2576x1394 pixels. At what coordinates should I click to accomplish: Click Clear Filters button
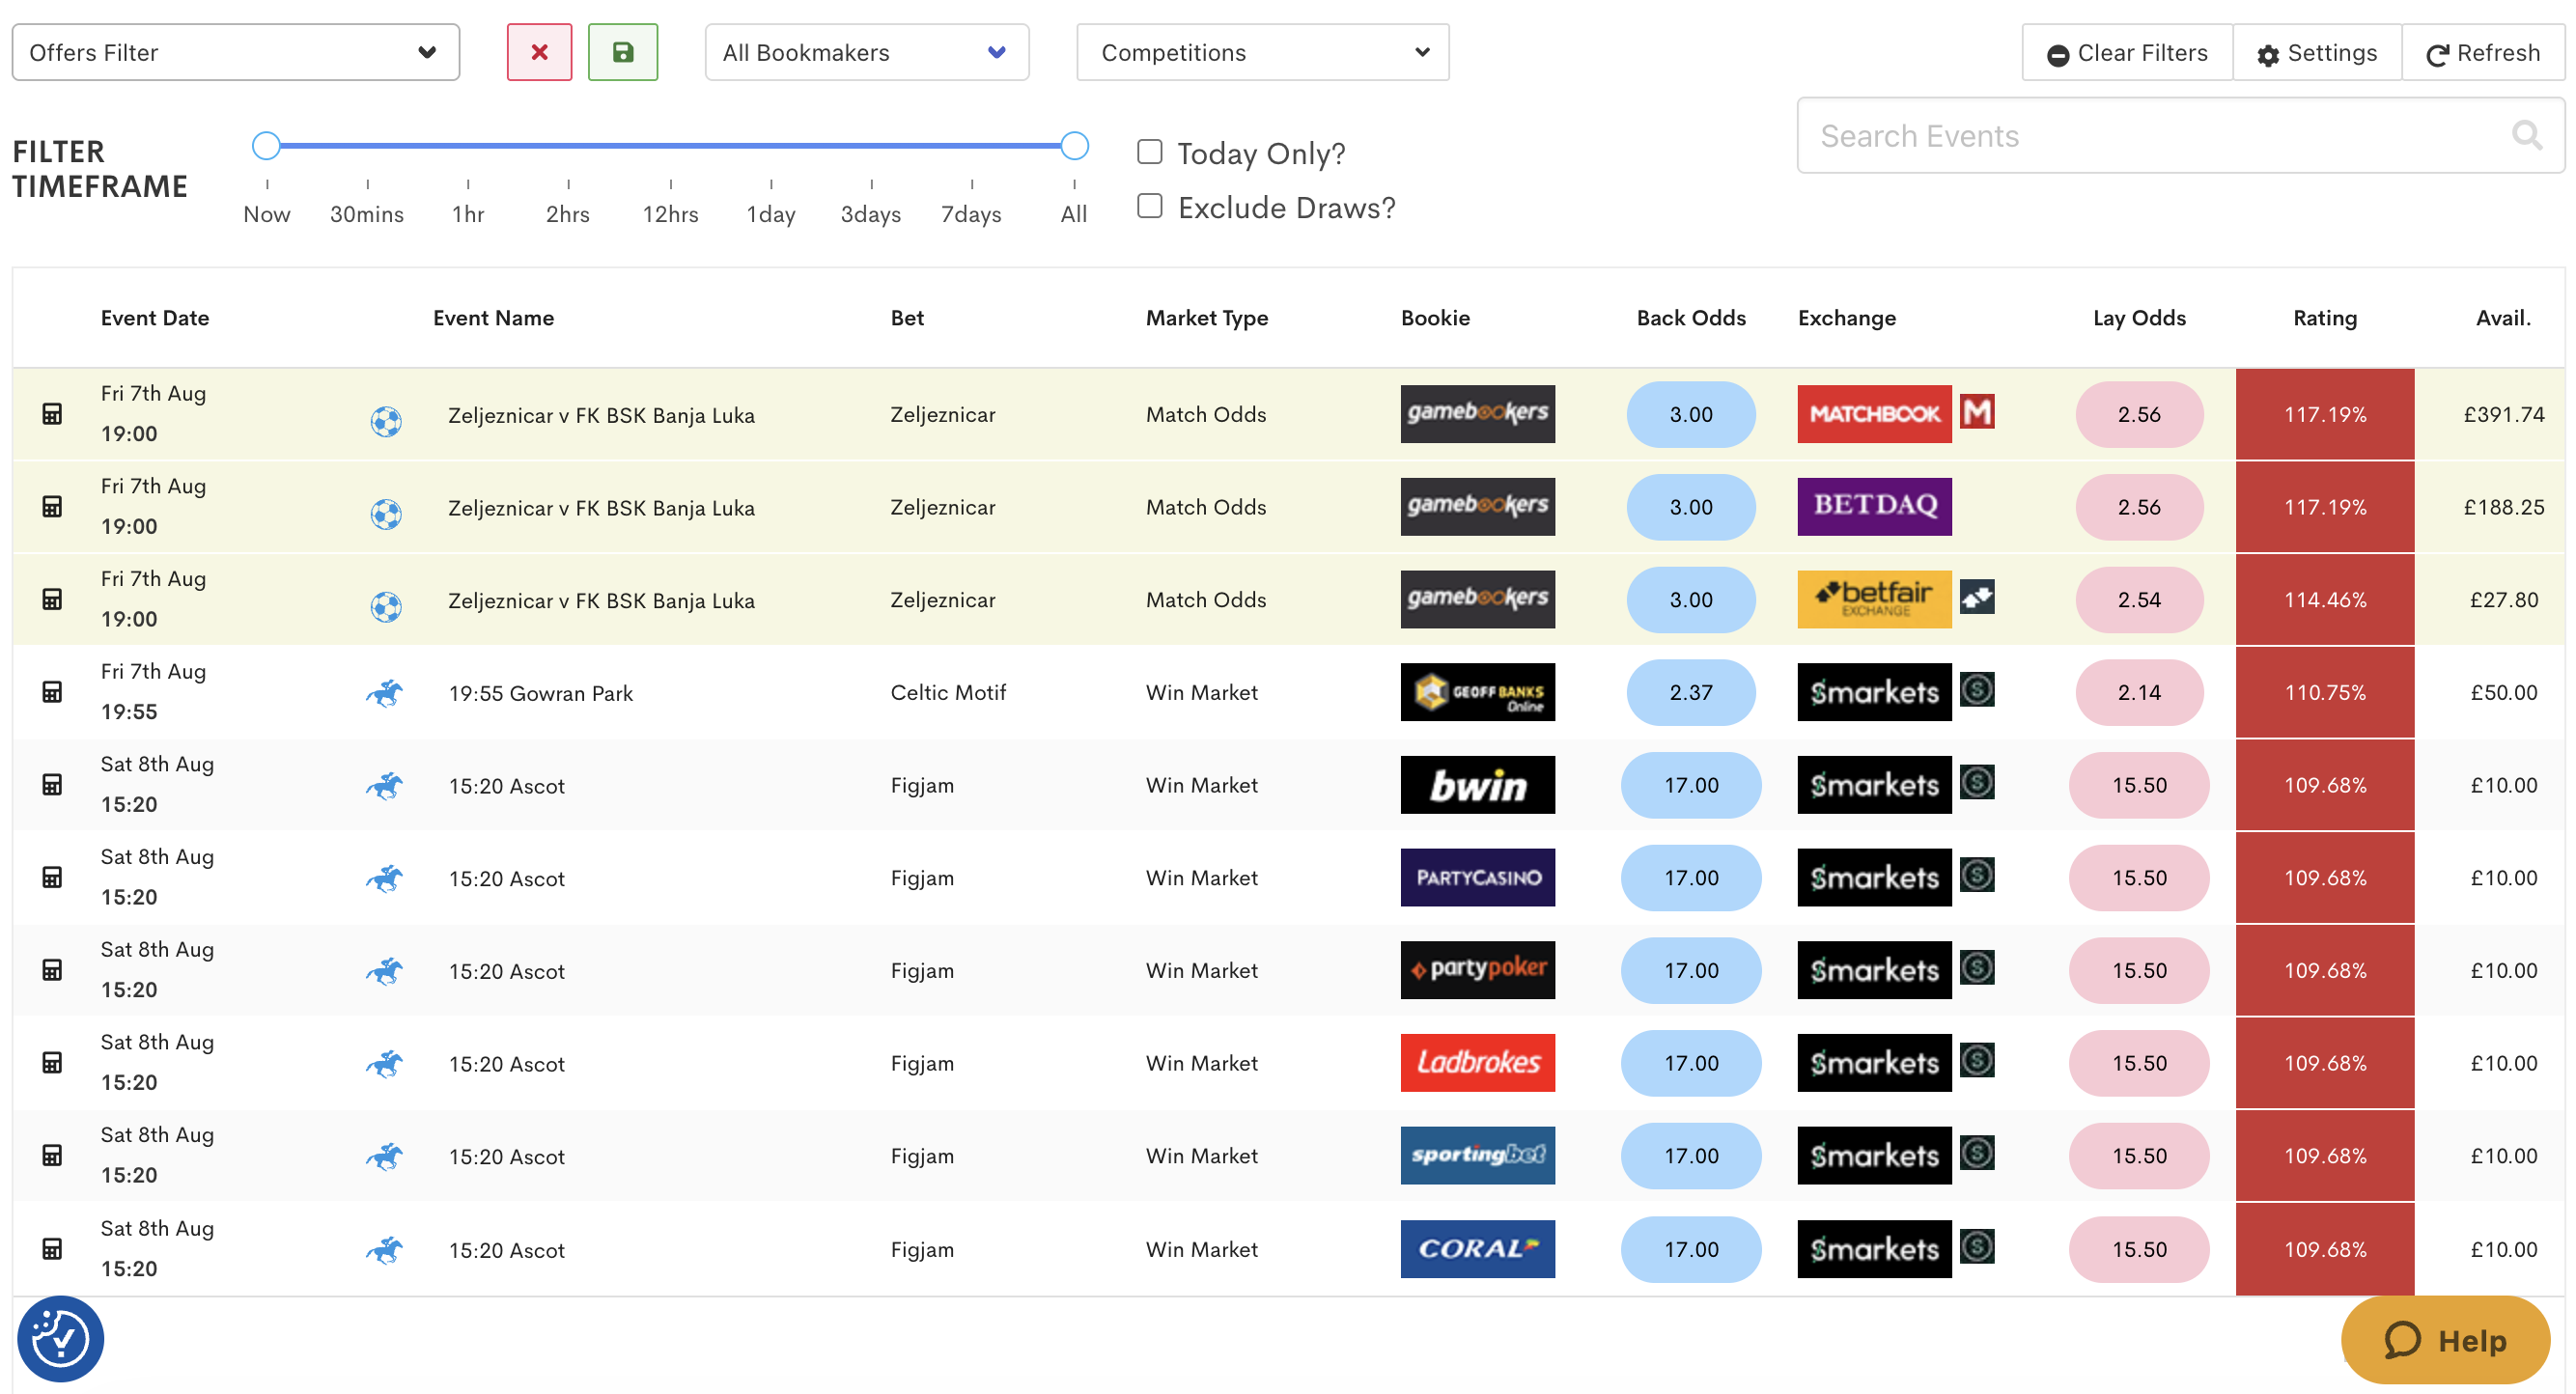[x=2127, y=52]
